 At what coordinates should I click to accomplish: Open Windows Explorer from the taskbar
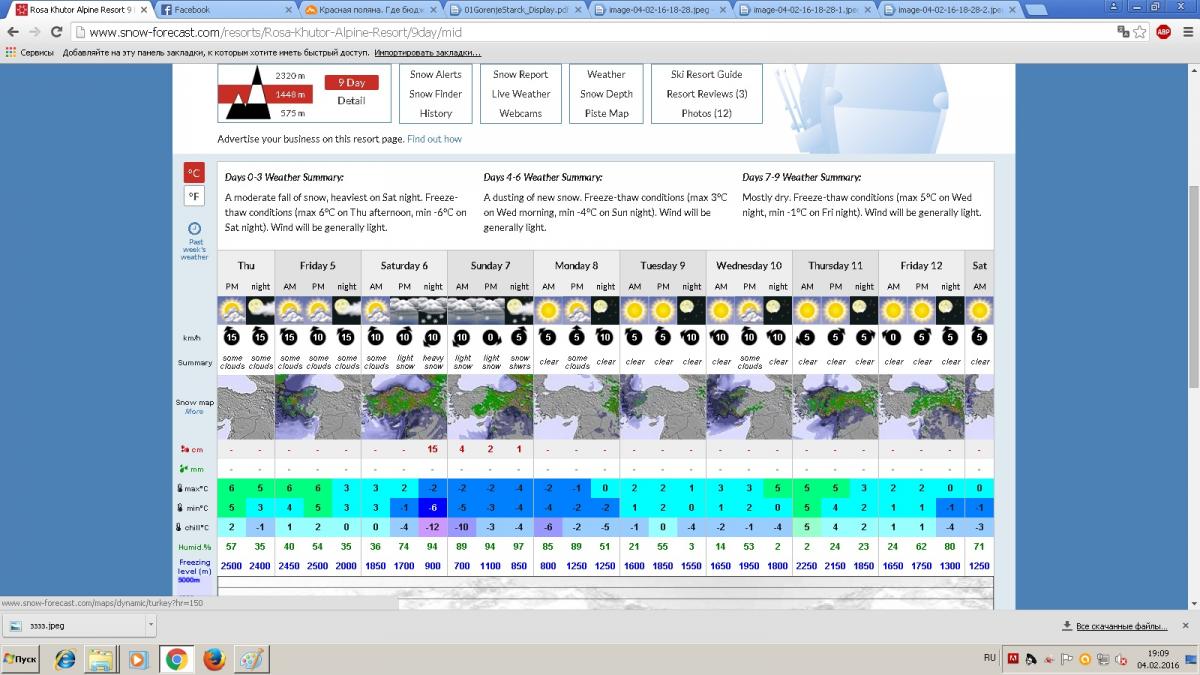tap(101, 659)
